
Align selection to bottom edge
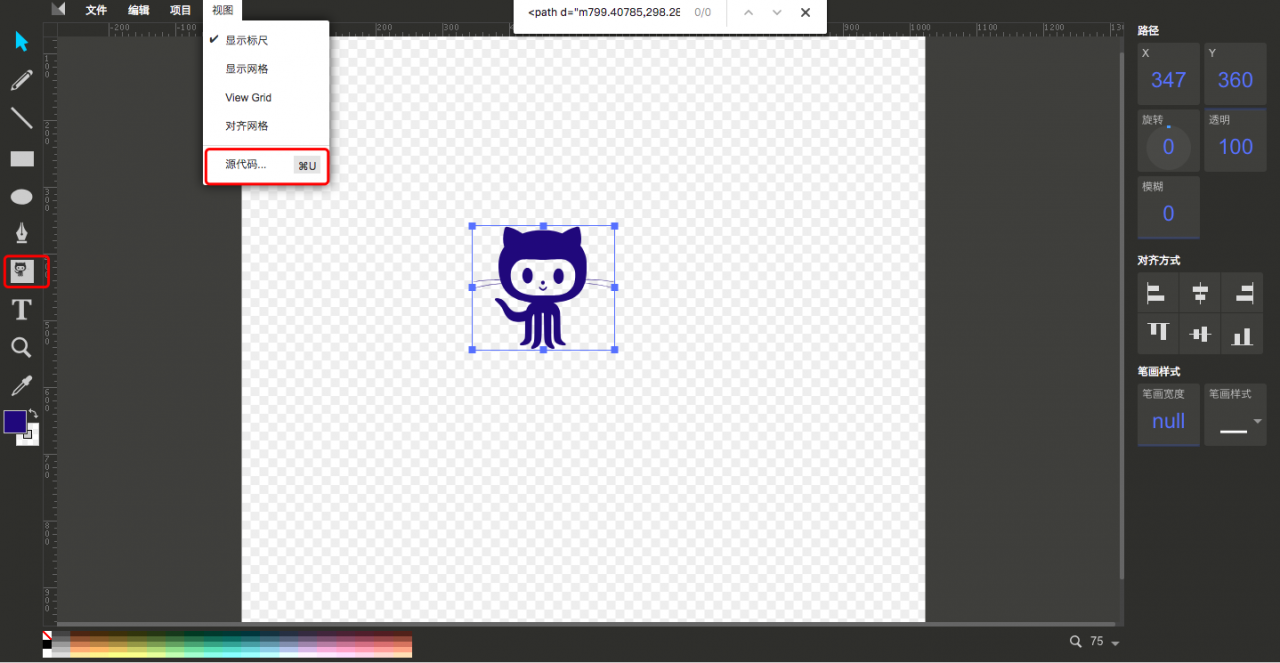click(1243, 333)
